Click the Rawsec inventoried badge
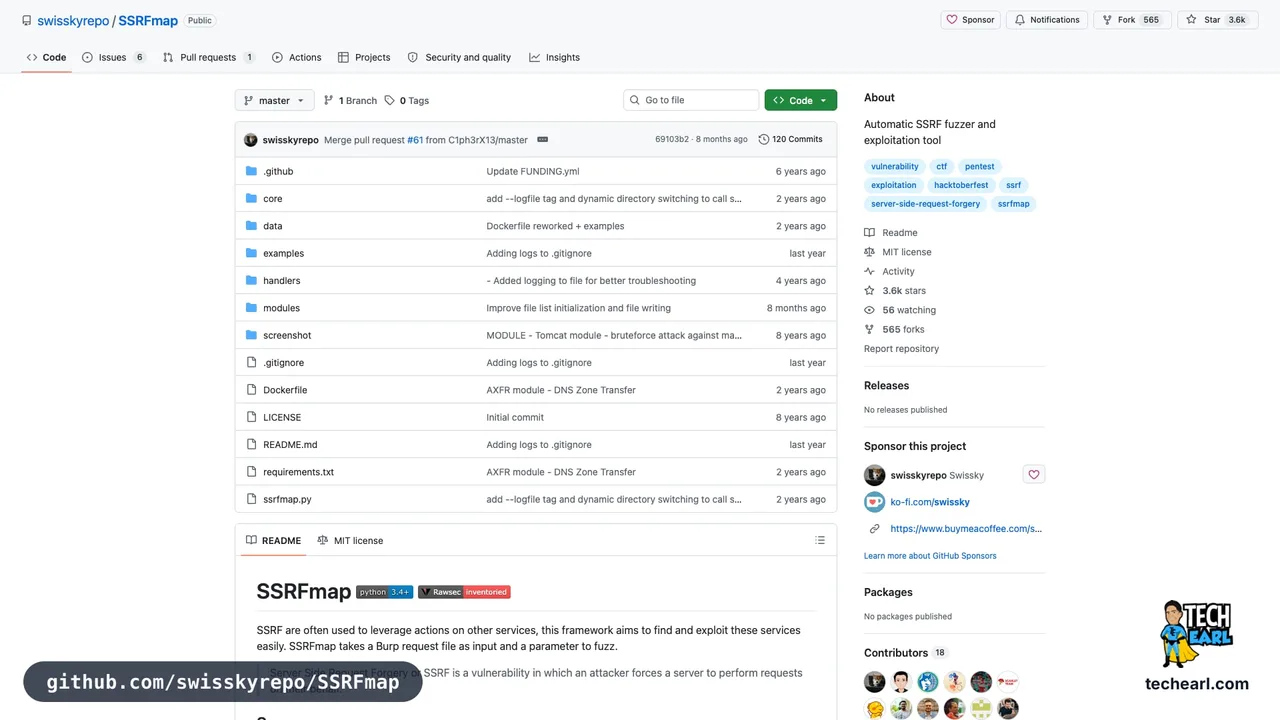The width and height of the screenshot is (1280, 720). [464, 592]
